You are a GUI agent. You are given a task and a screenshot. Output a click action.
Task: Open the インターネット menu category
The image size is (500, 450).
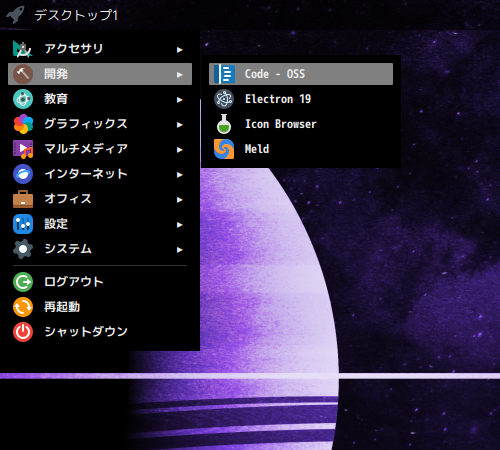tap(100, 174)
